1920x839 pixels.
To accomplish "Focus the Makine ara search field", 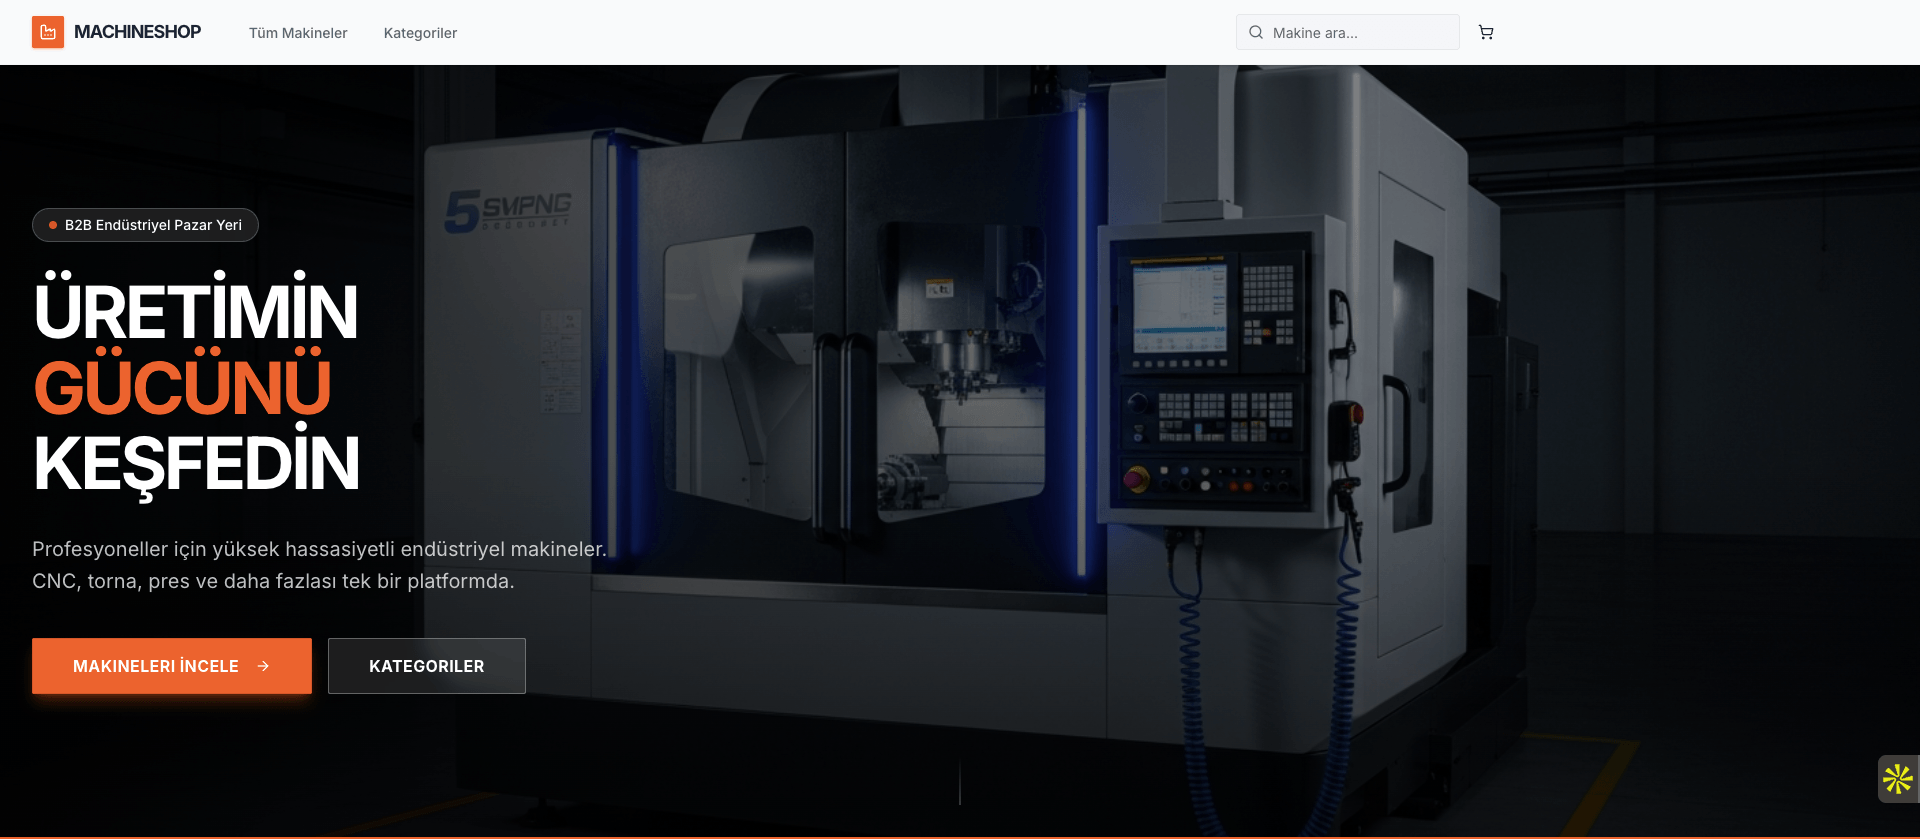I will [x=1347, y=32].
